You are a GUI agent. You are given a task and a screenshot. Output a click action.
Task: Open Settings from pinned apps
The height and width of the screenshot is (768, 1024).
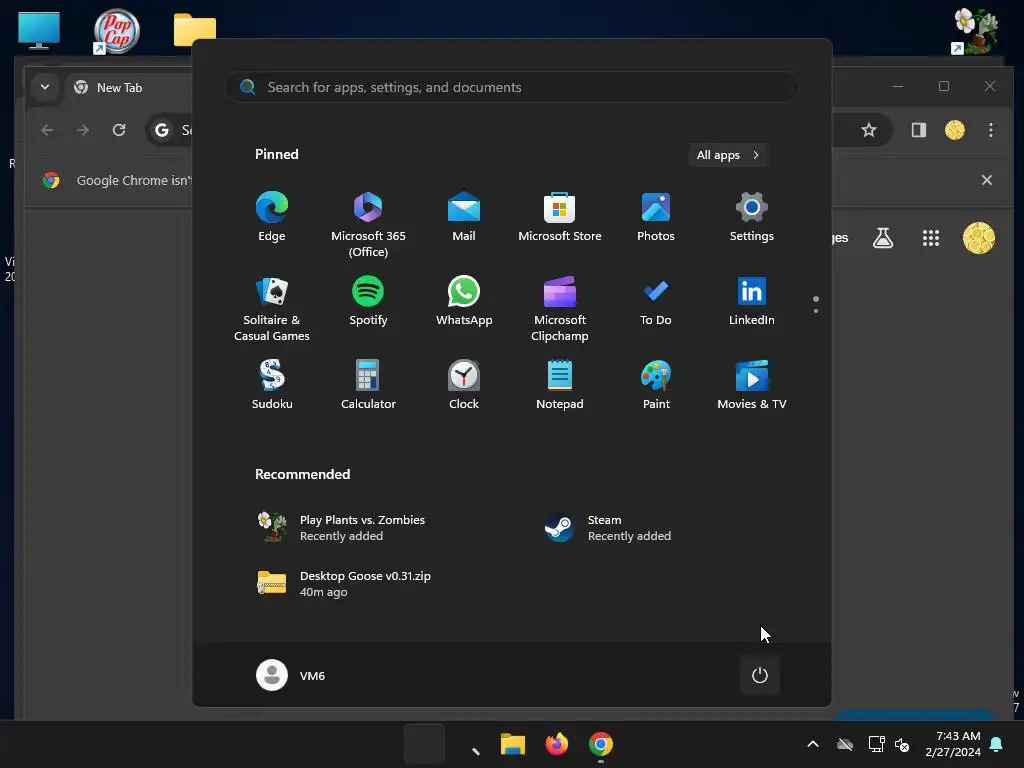752,217
